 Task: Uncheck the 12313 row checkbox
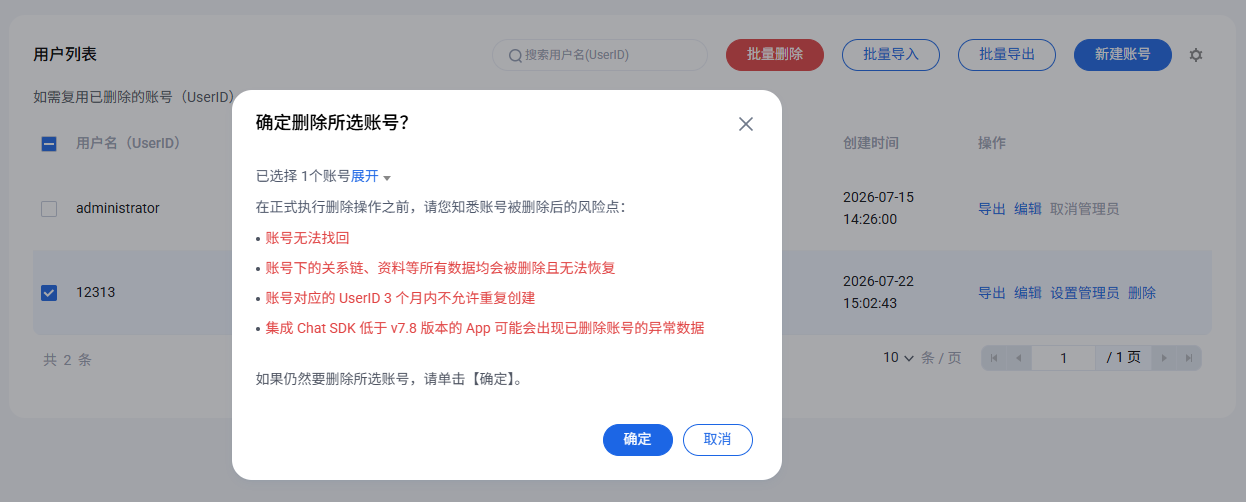(49, 293)
